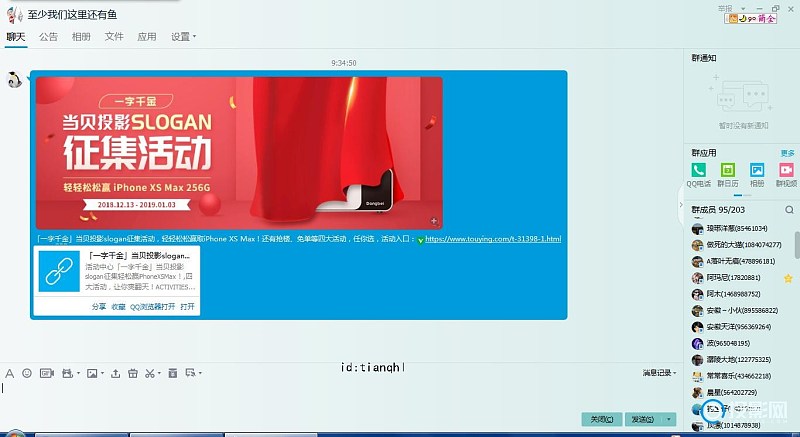This screenshot has height=437, width=800.
Task: Click the 关闭(C) button
Action: [x=602, y=419]
